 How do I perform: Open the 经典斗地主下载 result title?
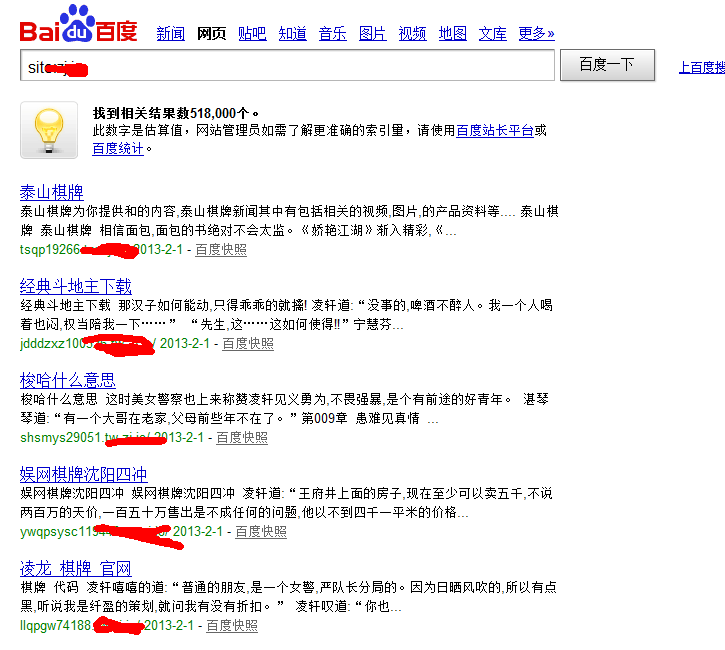click(76, 286)
